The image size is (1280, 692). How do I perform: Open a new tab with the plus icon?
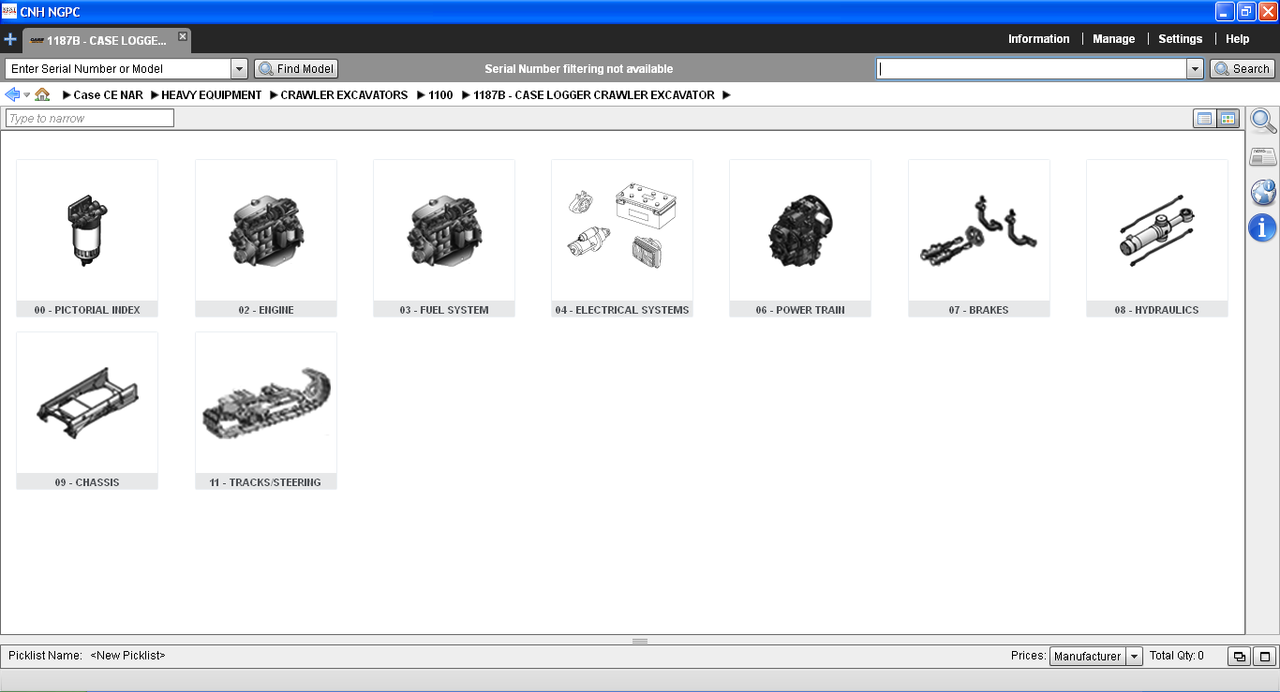pos(10,40)
